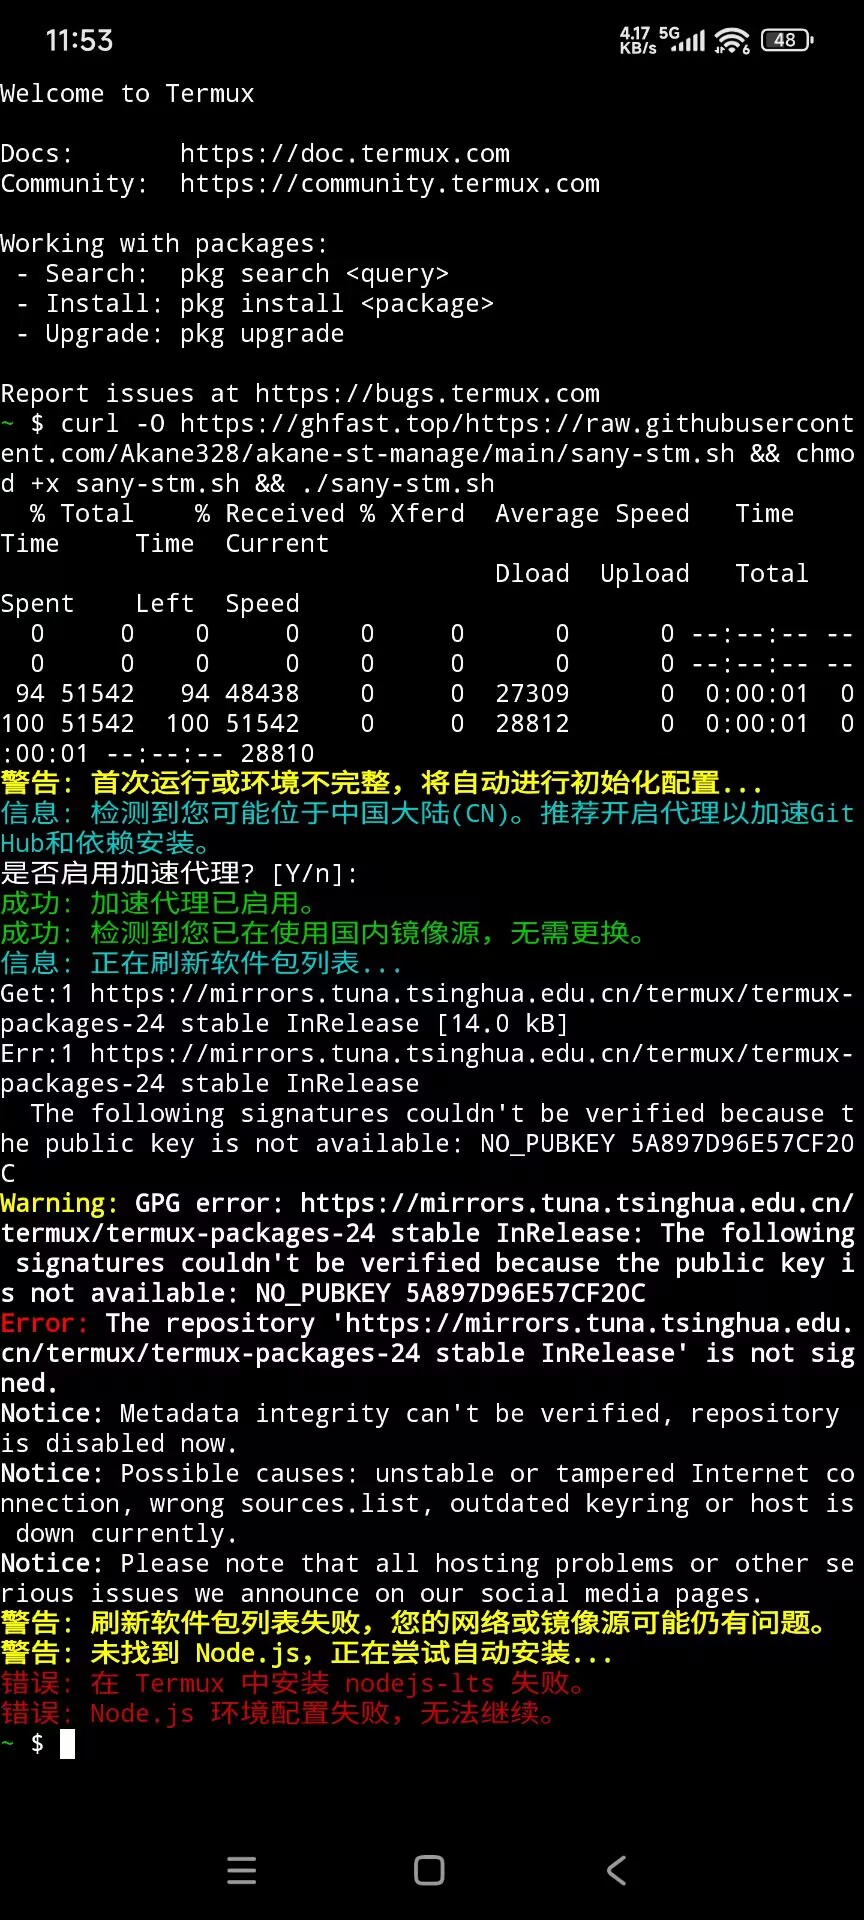Screen dimensions: 864x1920
Task: Tap the cursor block at final prompt
Action: pos(68,1744)
